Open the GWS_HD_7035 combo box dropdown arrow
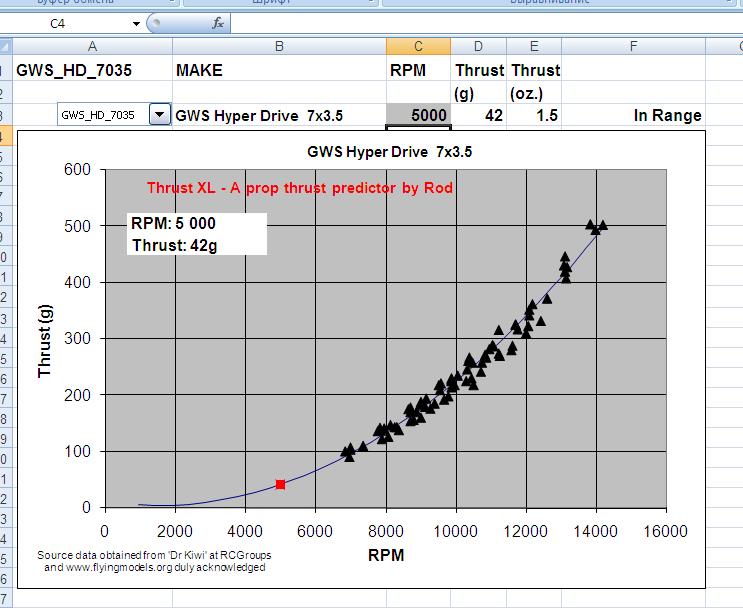This screenshot has width=743, height=608. pos(160,115)
